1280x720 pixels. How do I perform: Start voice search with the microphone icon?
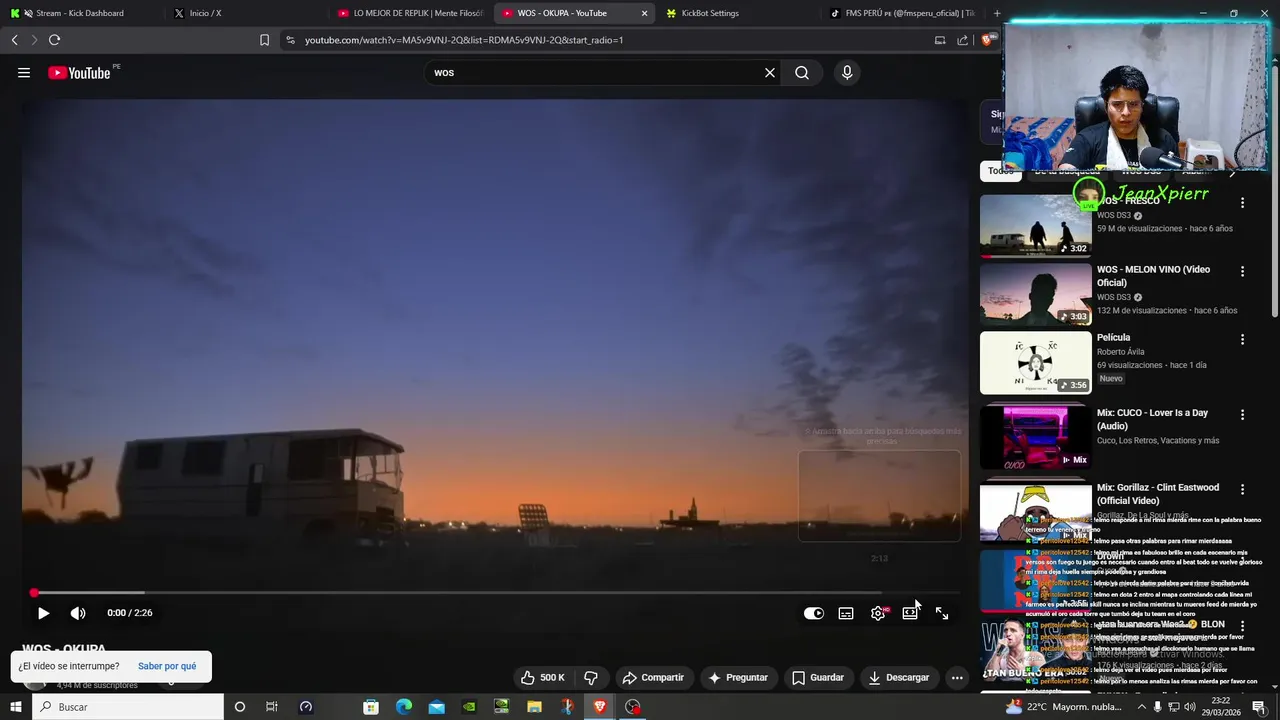pyautogui.click(x=847, y=73)
